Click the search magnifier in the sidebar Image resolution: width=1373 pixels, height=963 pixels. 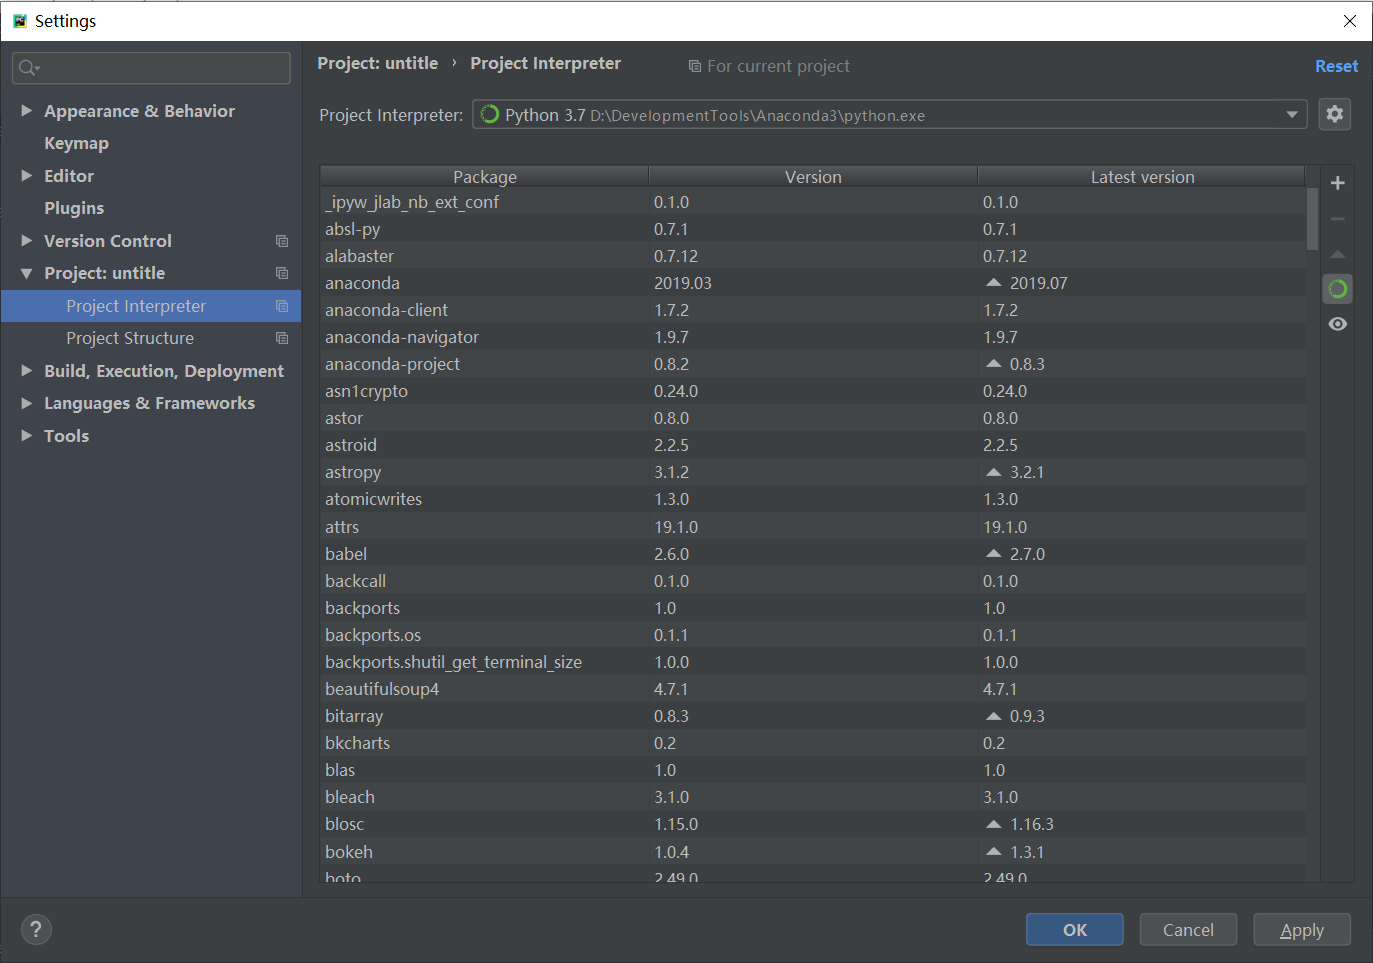click(27, 67)
